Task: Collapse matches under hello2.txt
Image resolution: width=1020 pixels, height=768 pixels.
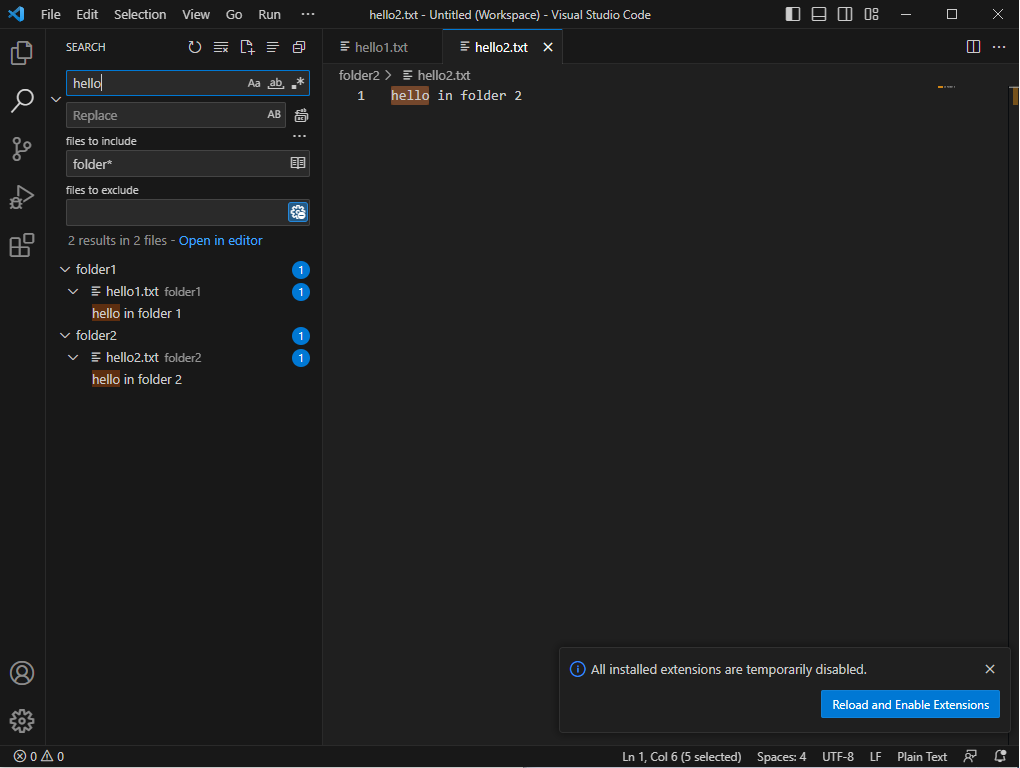Action: [72, 357]
